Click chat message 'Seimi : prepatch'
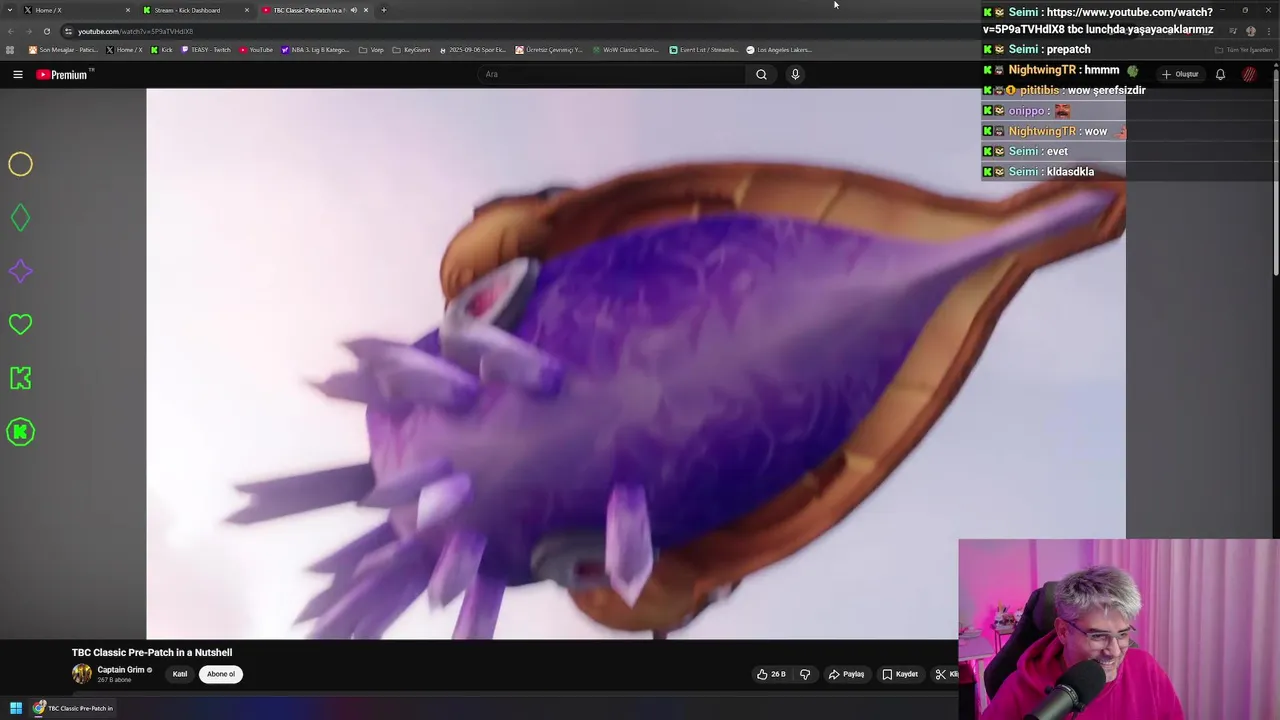 [x=1037, y=49]
